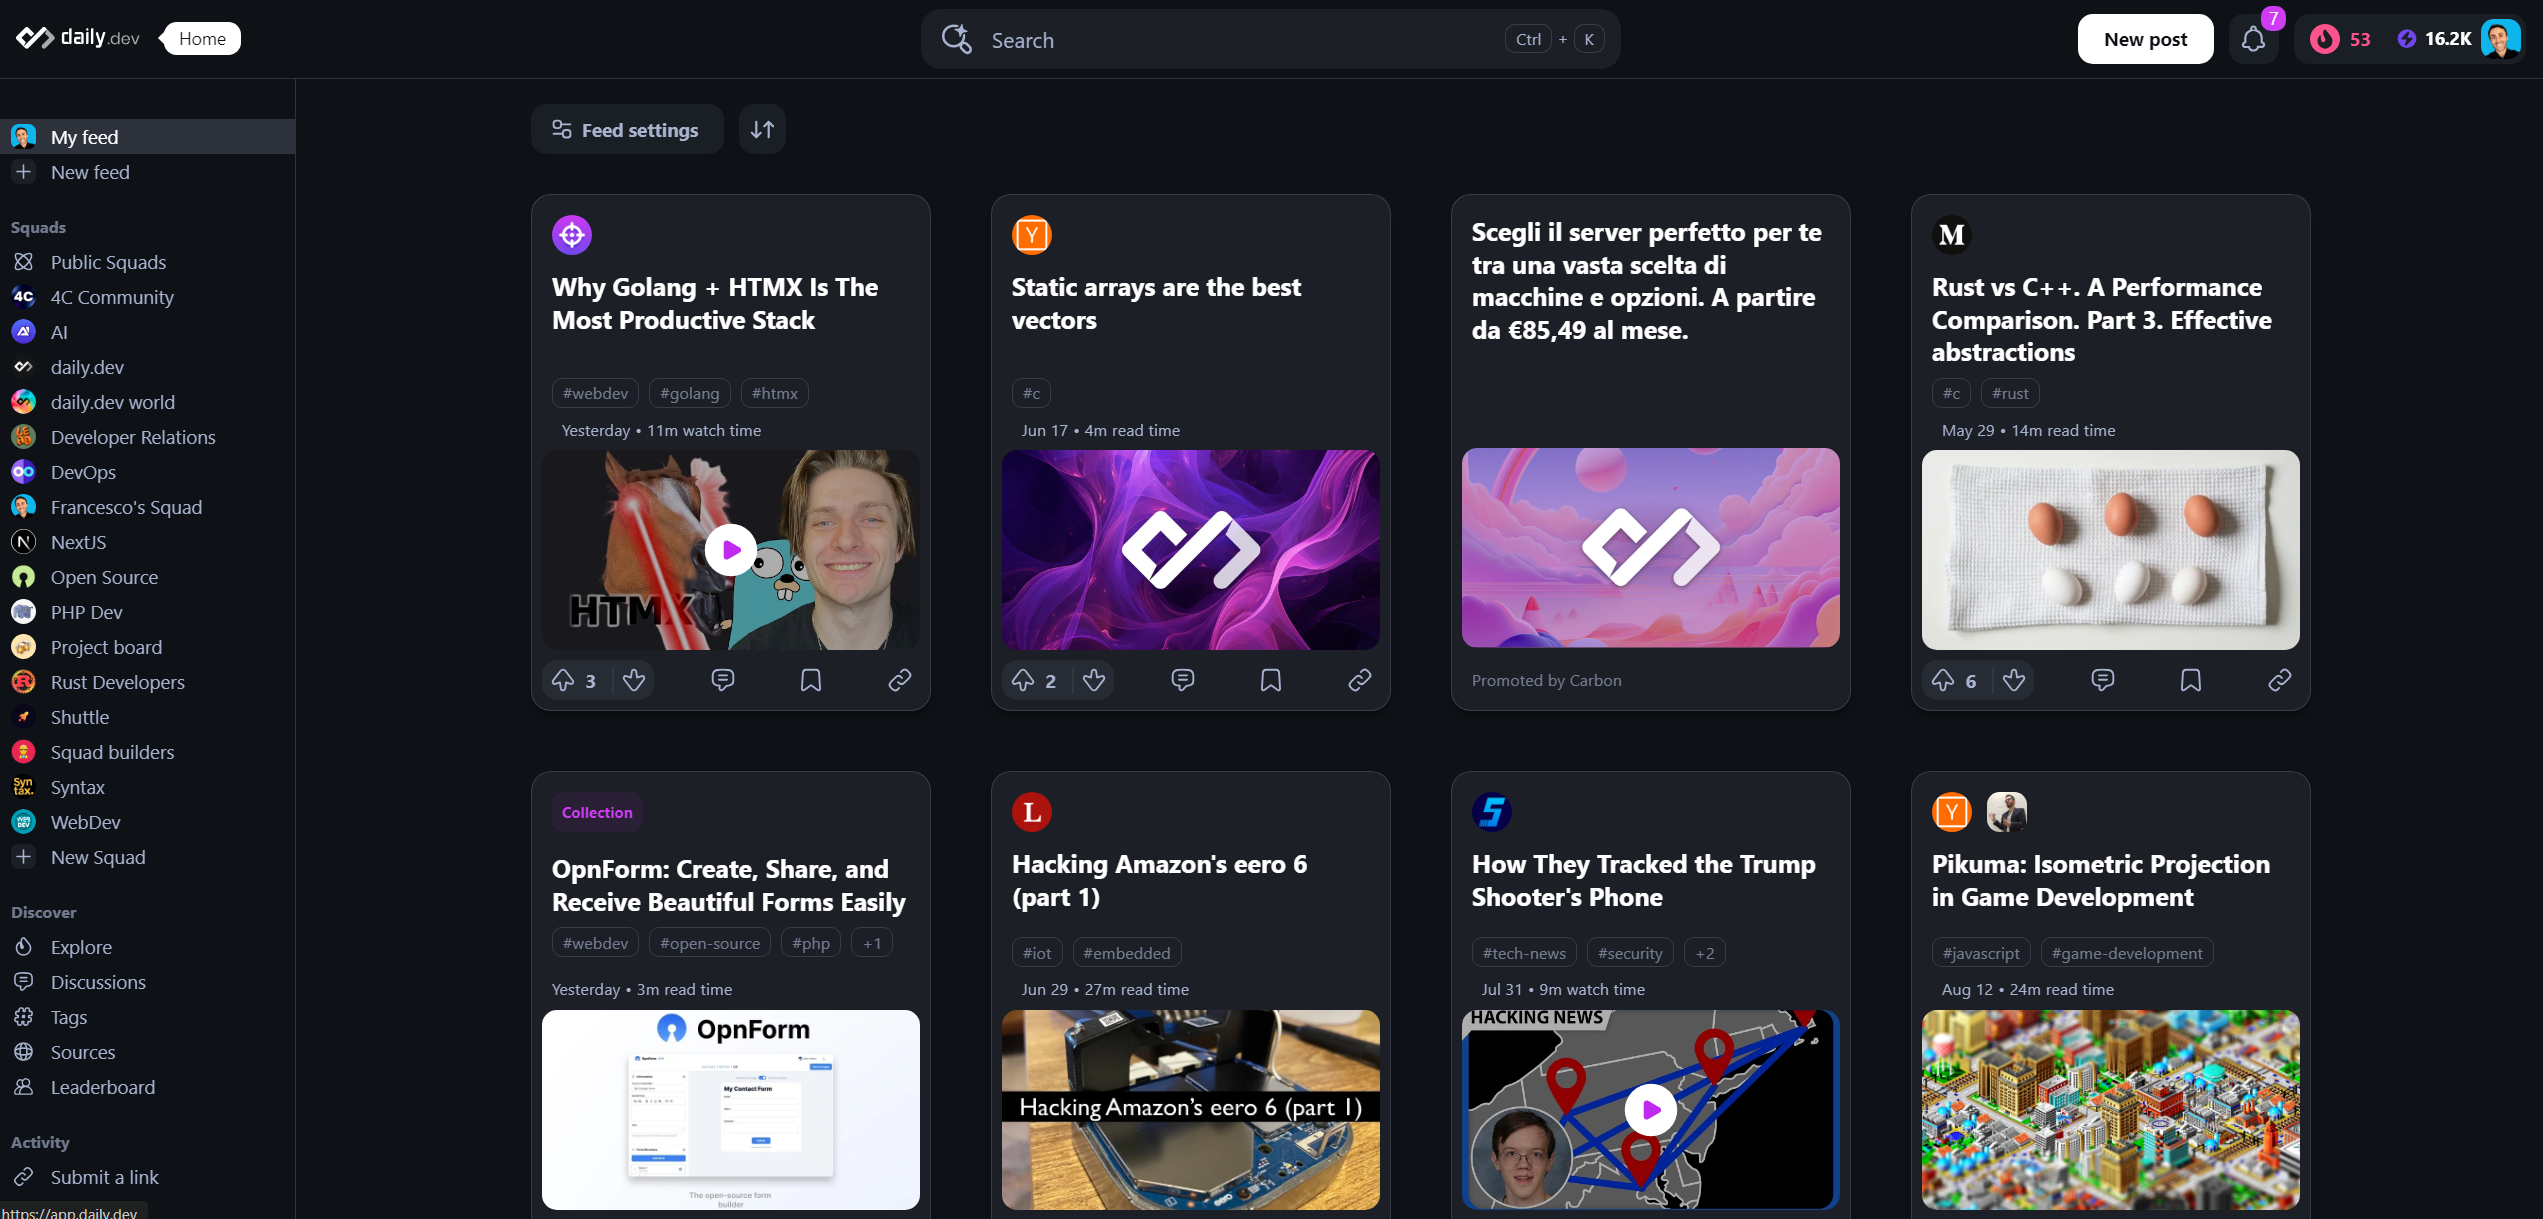2543x1219 pixels.
Task: Open Hacker News source icon on Static arrays
Action: point(1031,235)
